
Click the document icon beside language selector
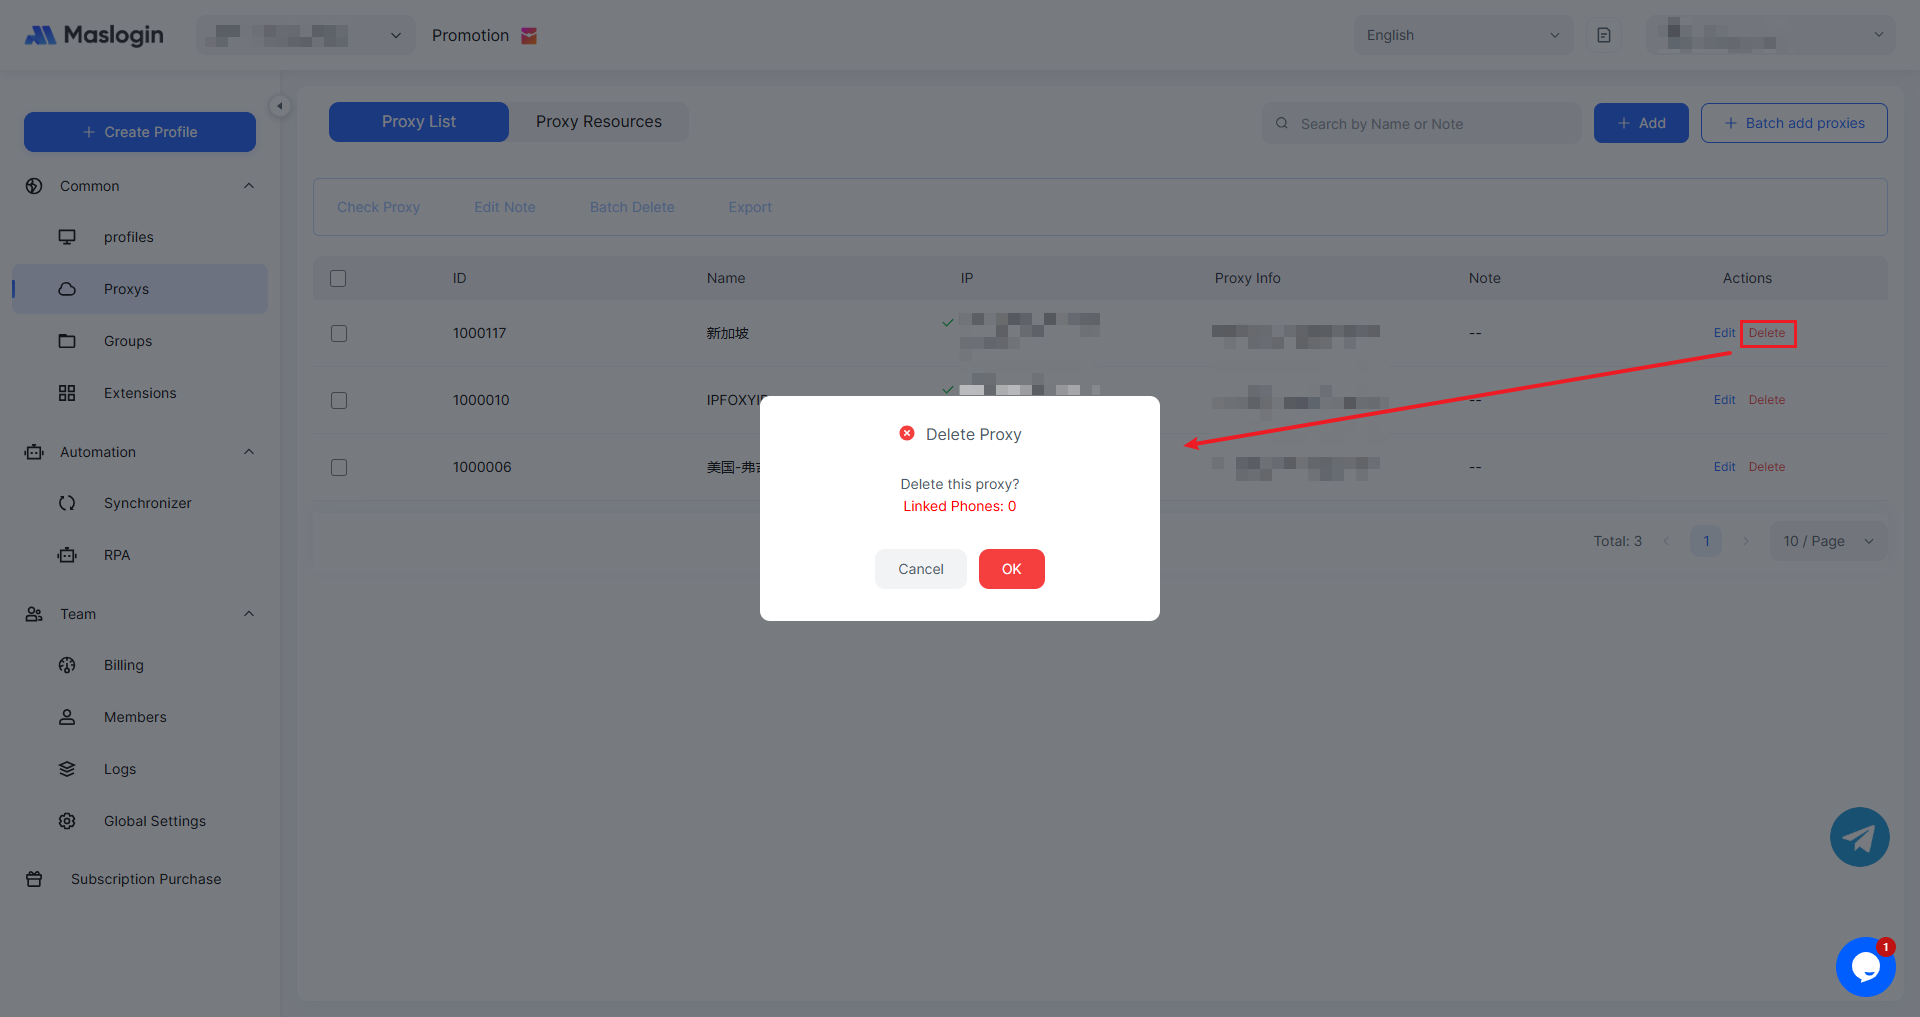tap(1604, 35)
